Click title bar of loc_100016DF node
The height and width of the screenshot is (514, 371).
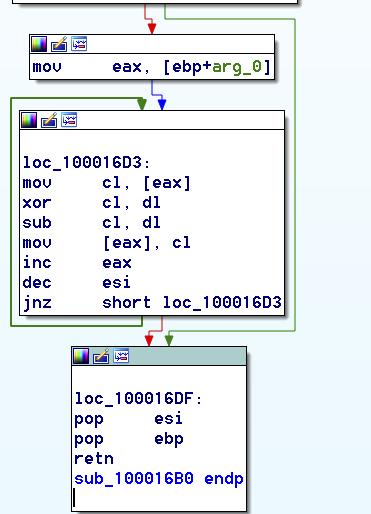coord(159,356)
